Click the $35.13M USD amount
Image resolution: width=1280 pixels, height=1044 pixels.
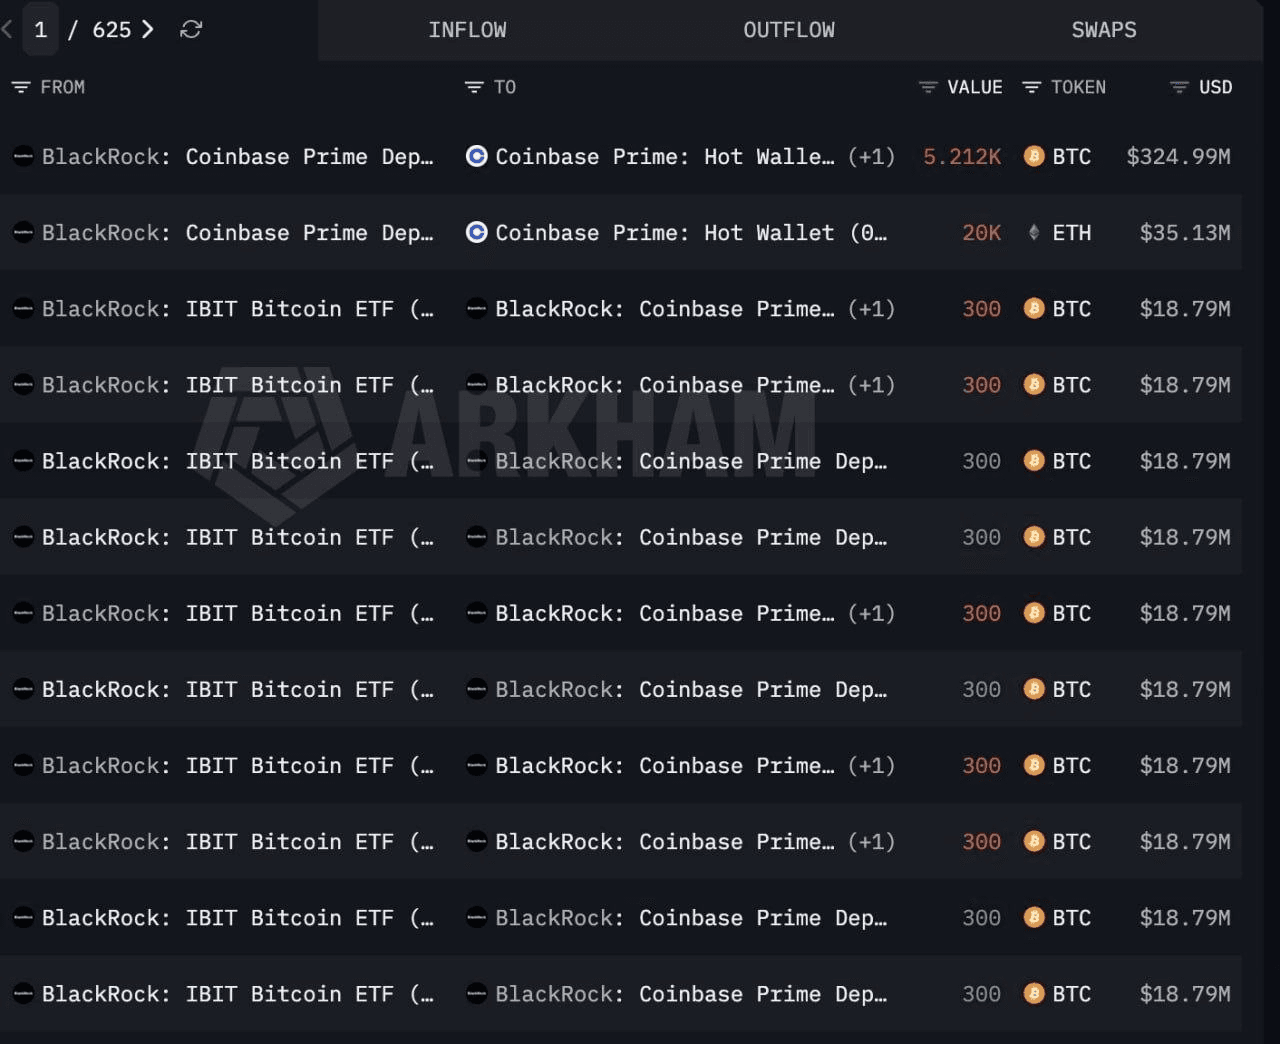pyautogui.click(x=1185, y=233)
